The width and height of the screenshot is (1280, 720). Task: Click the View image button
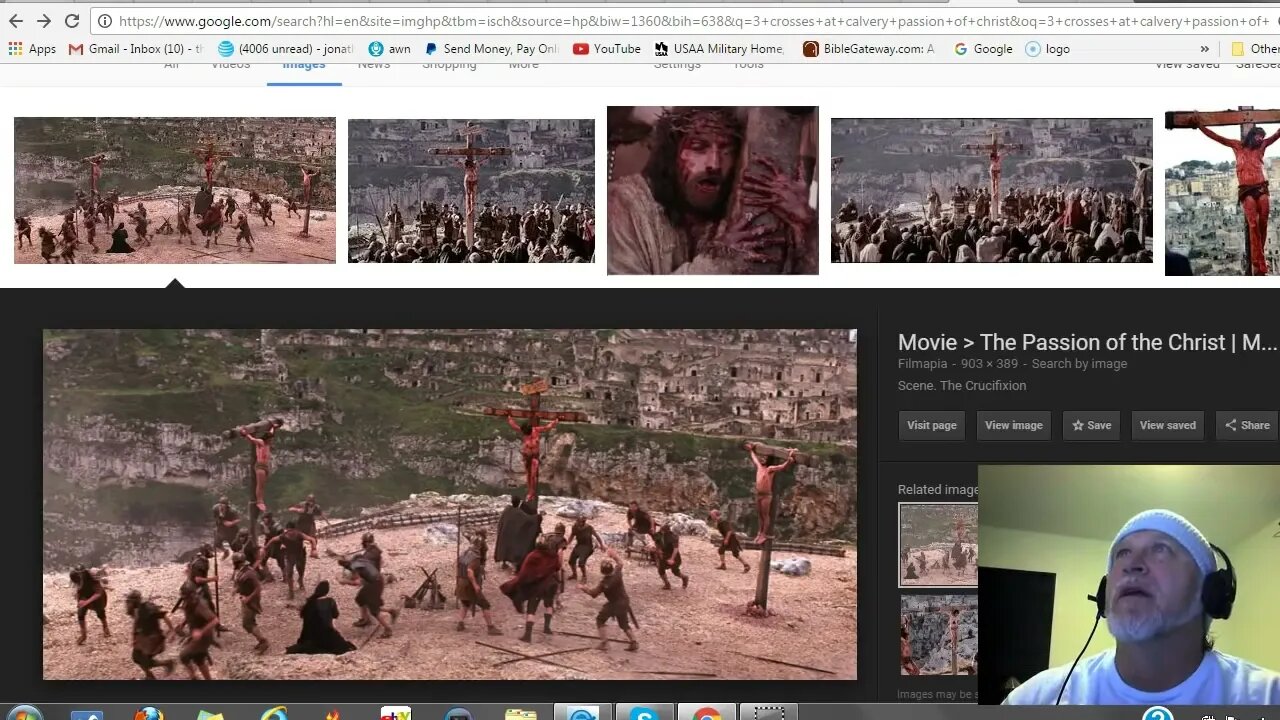click(1014, 425)
